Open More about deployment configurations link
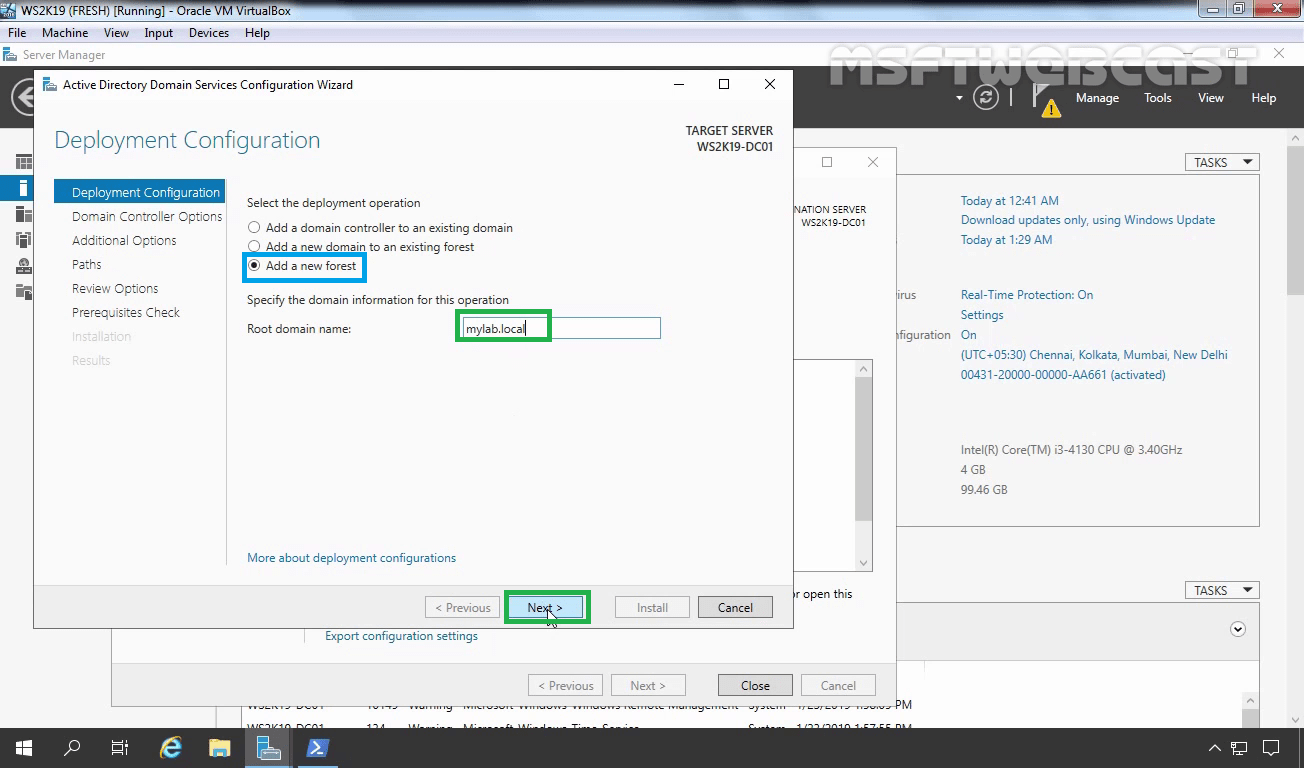 351,558
